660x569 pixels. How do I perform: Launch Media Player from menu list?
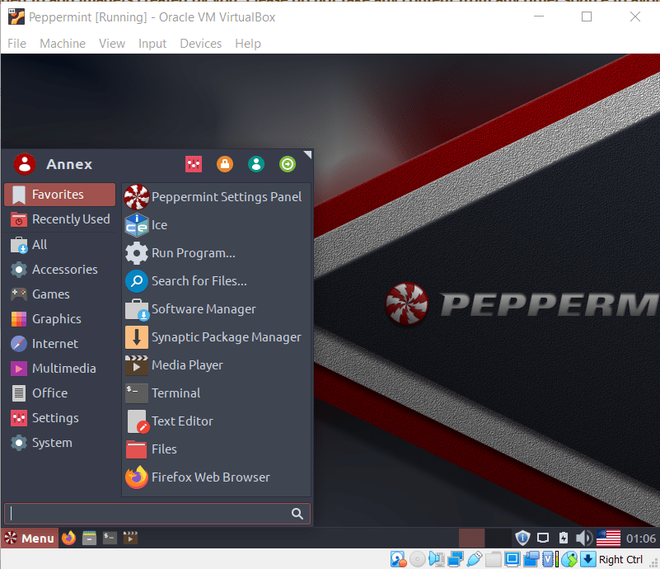[216, 365]
